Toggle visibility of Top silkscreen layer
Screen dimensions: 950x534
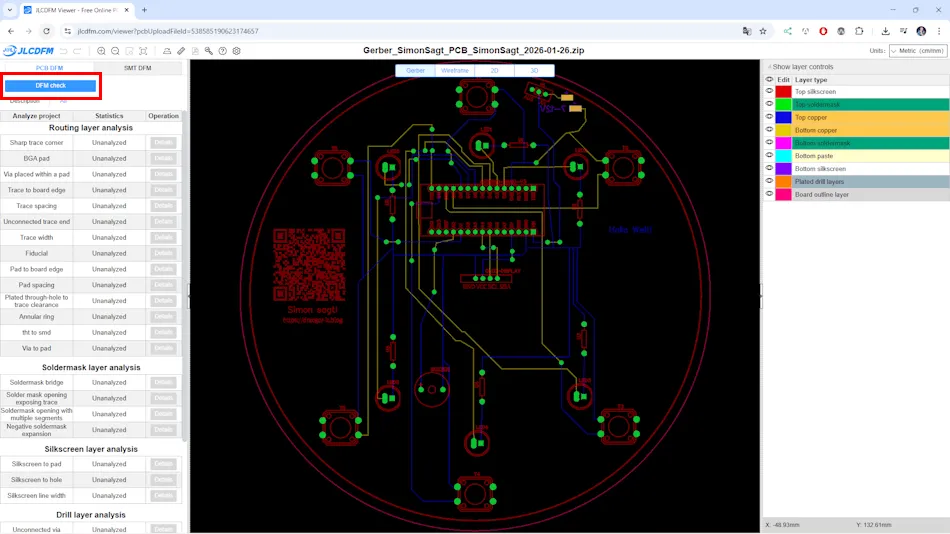(x=769, y=92)
